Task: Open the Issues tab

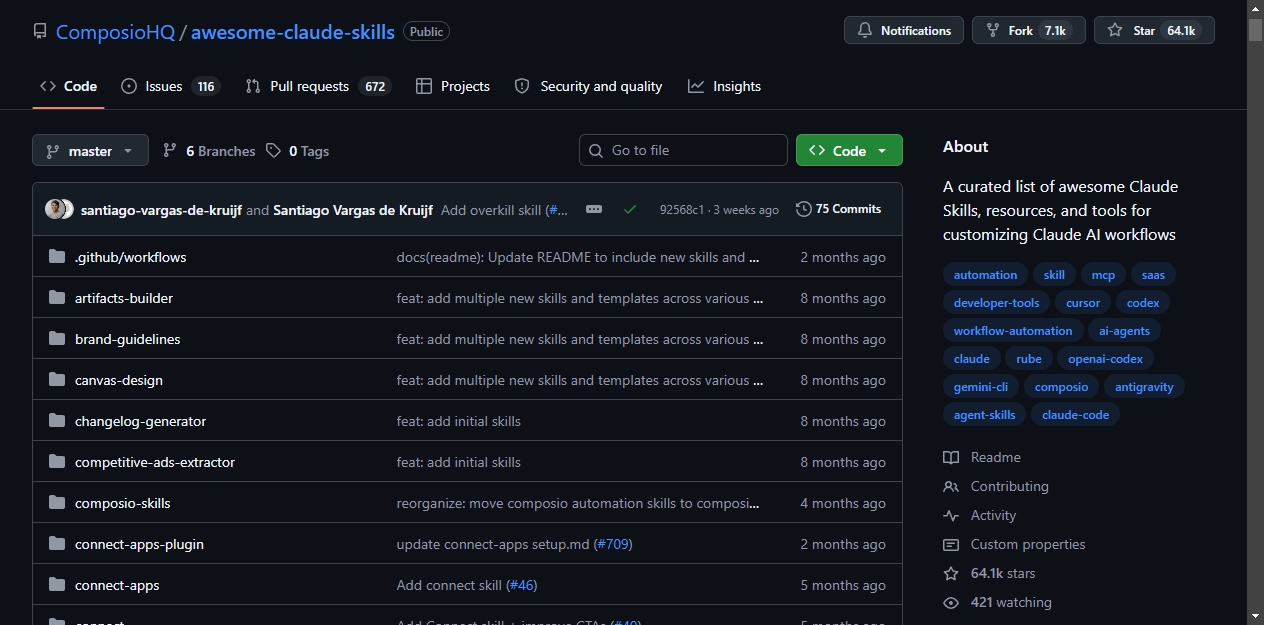Action: pos(169,86)
